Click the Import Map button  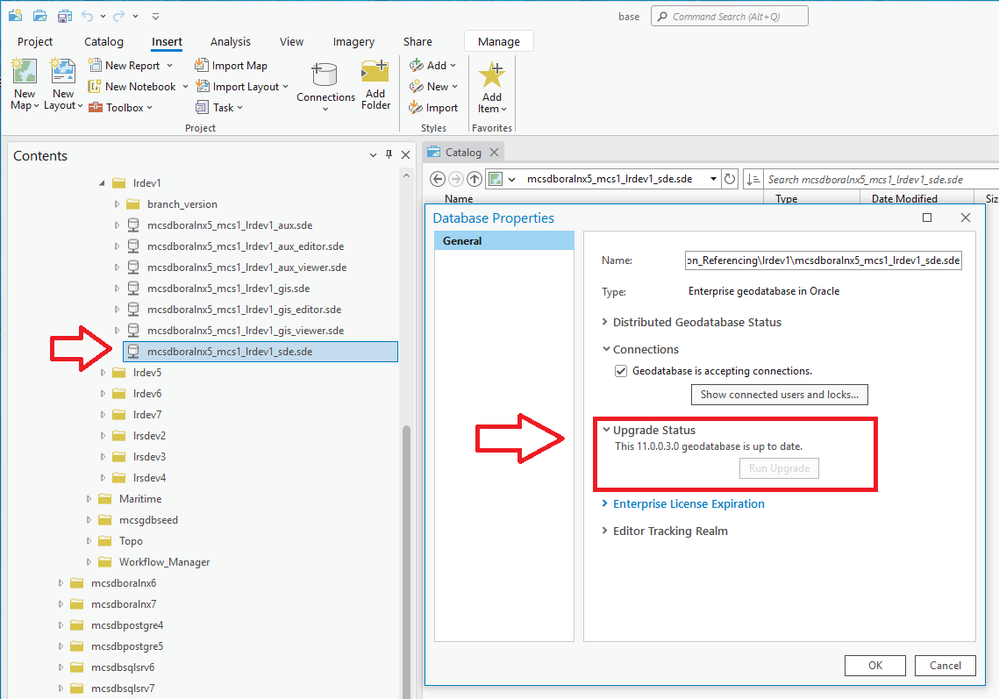231,65
